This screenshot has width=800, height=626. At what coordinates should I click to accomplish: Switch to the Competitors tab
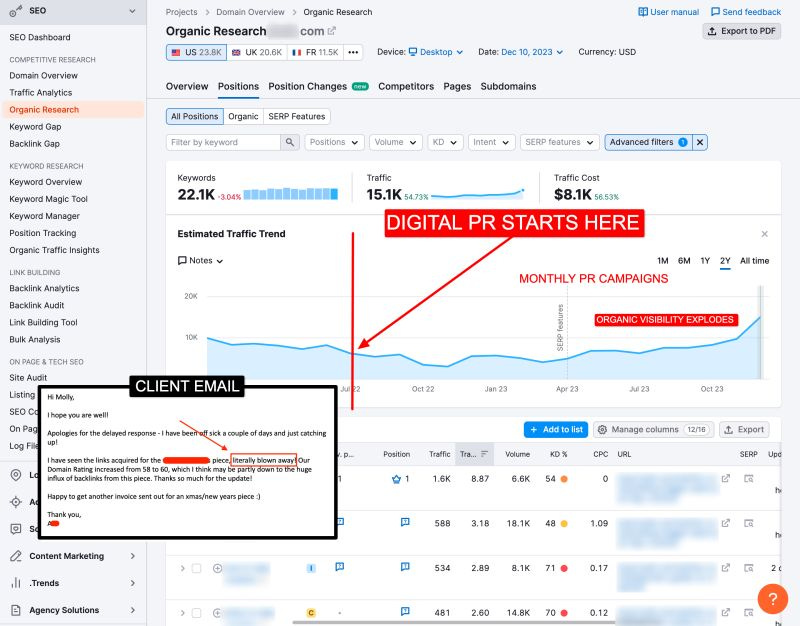point(406,86)
